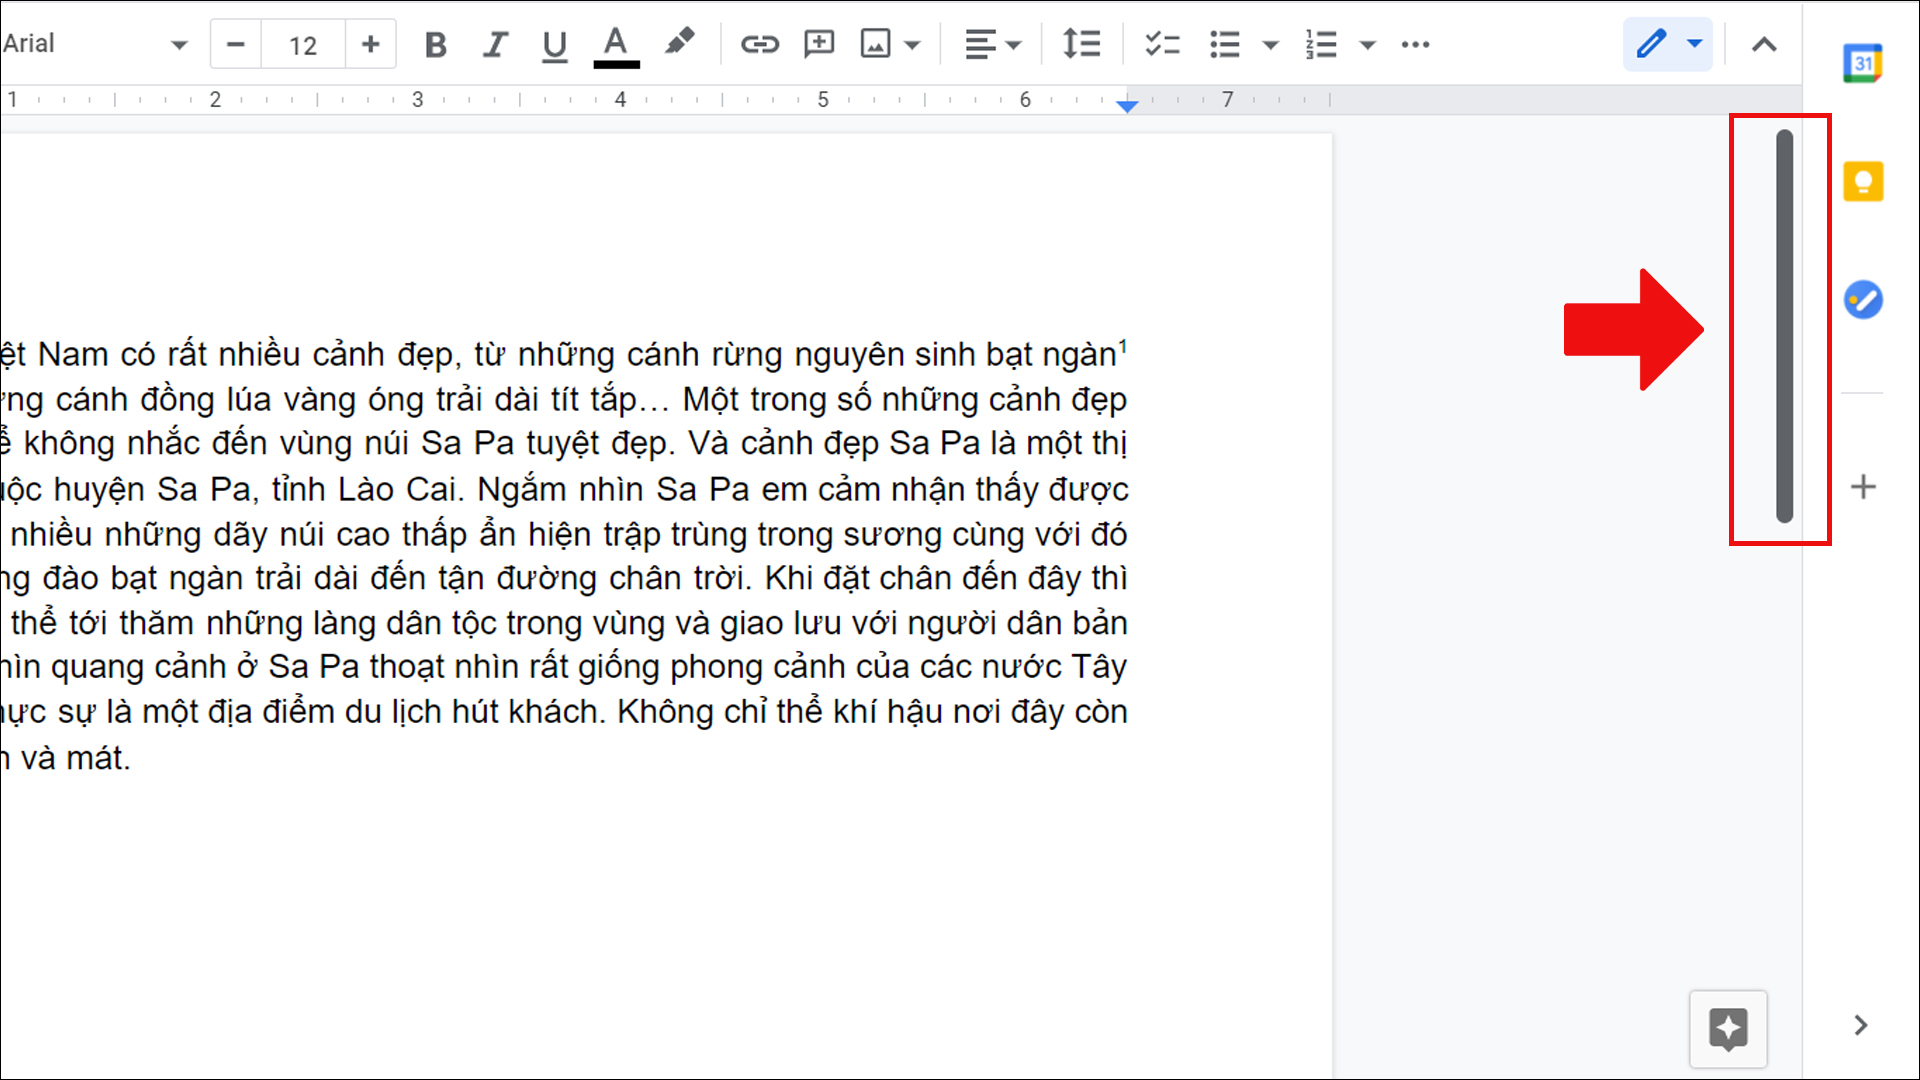Open line spacing options
1920x1080 pixels.
click(x=1081, y=45)
